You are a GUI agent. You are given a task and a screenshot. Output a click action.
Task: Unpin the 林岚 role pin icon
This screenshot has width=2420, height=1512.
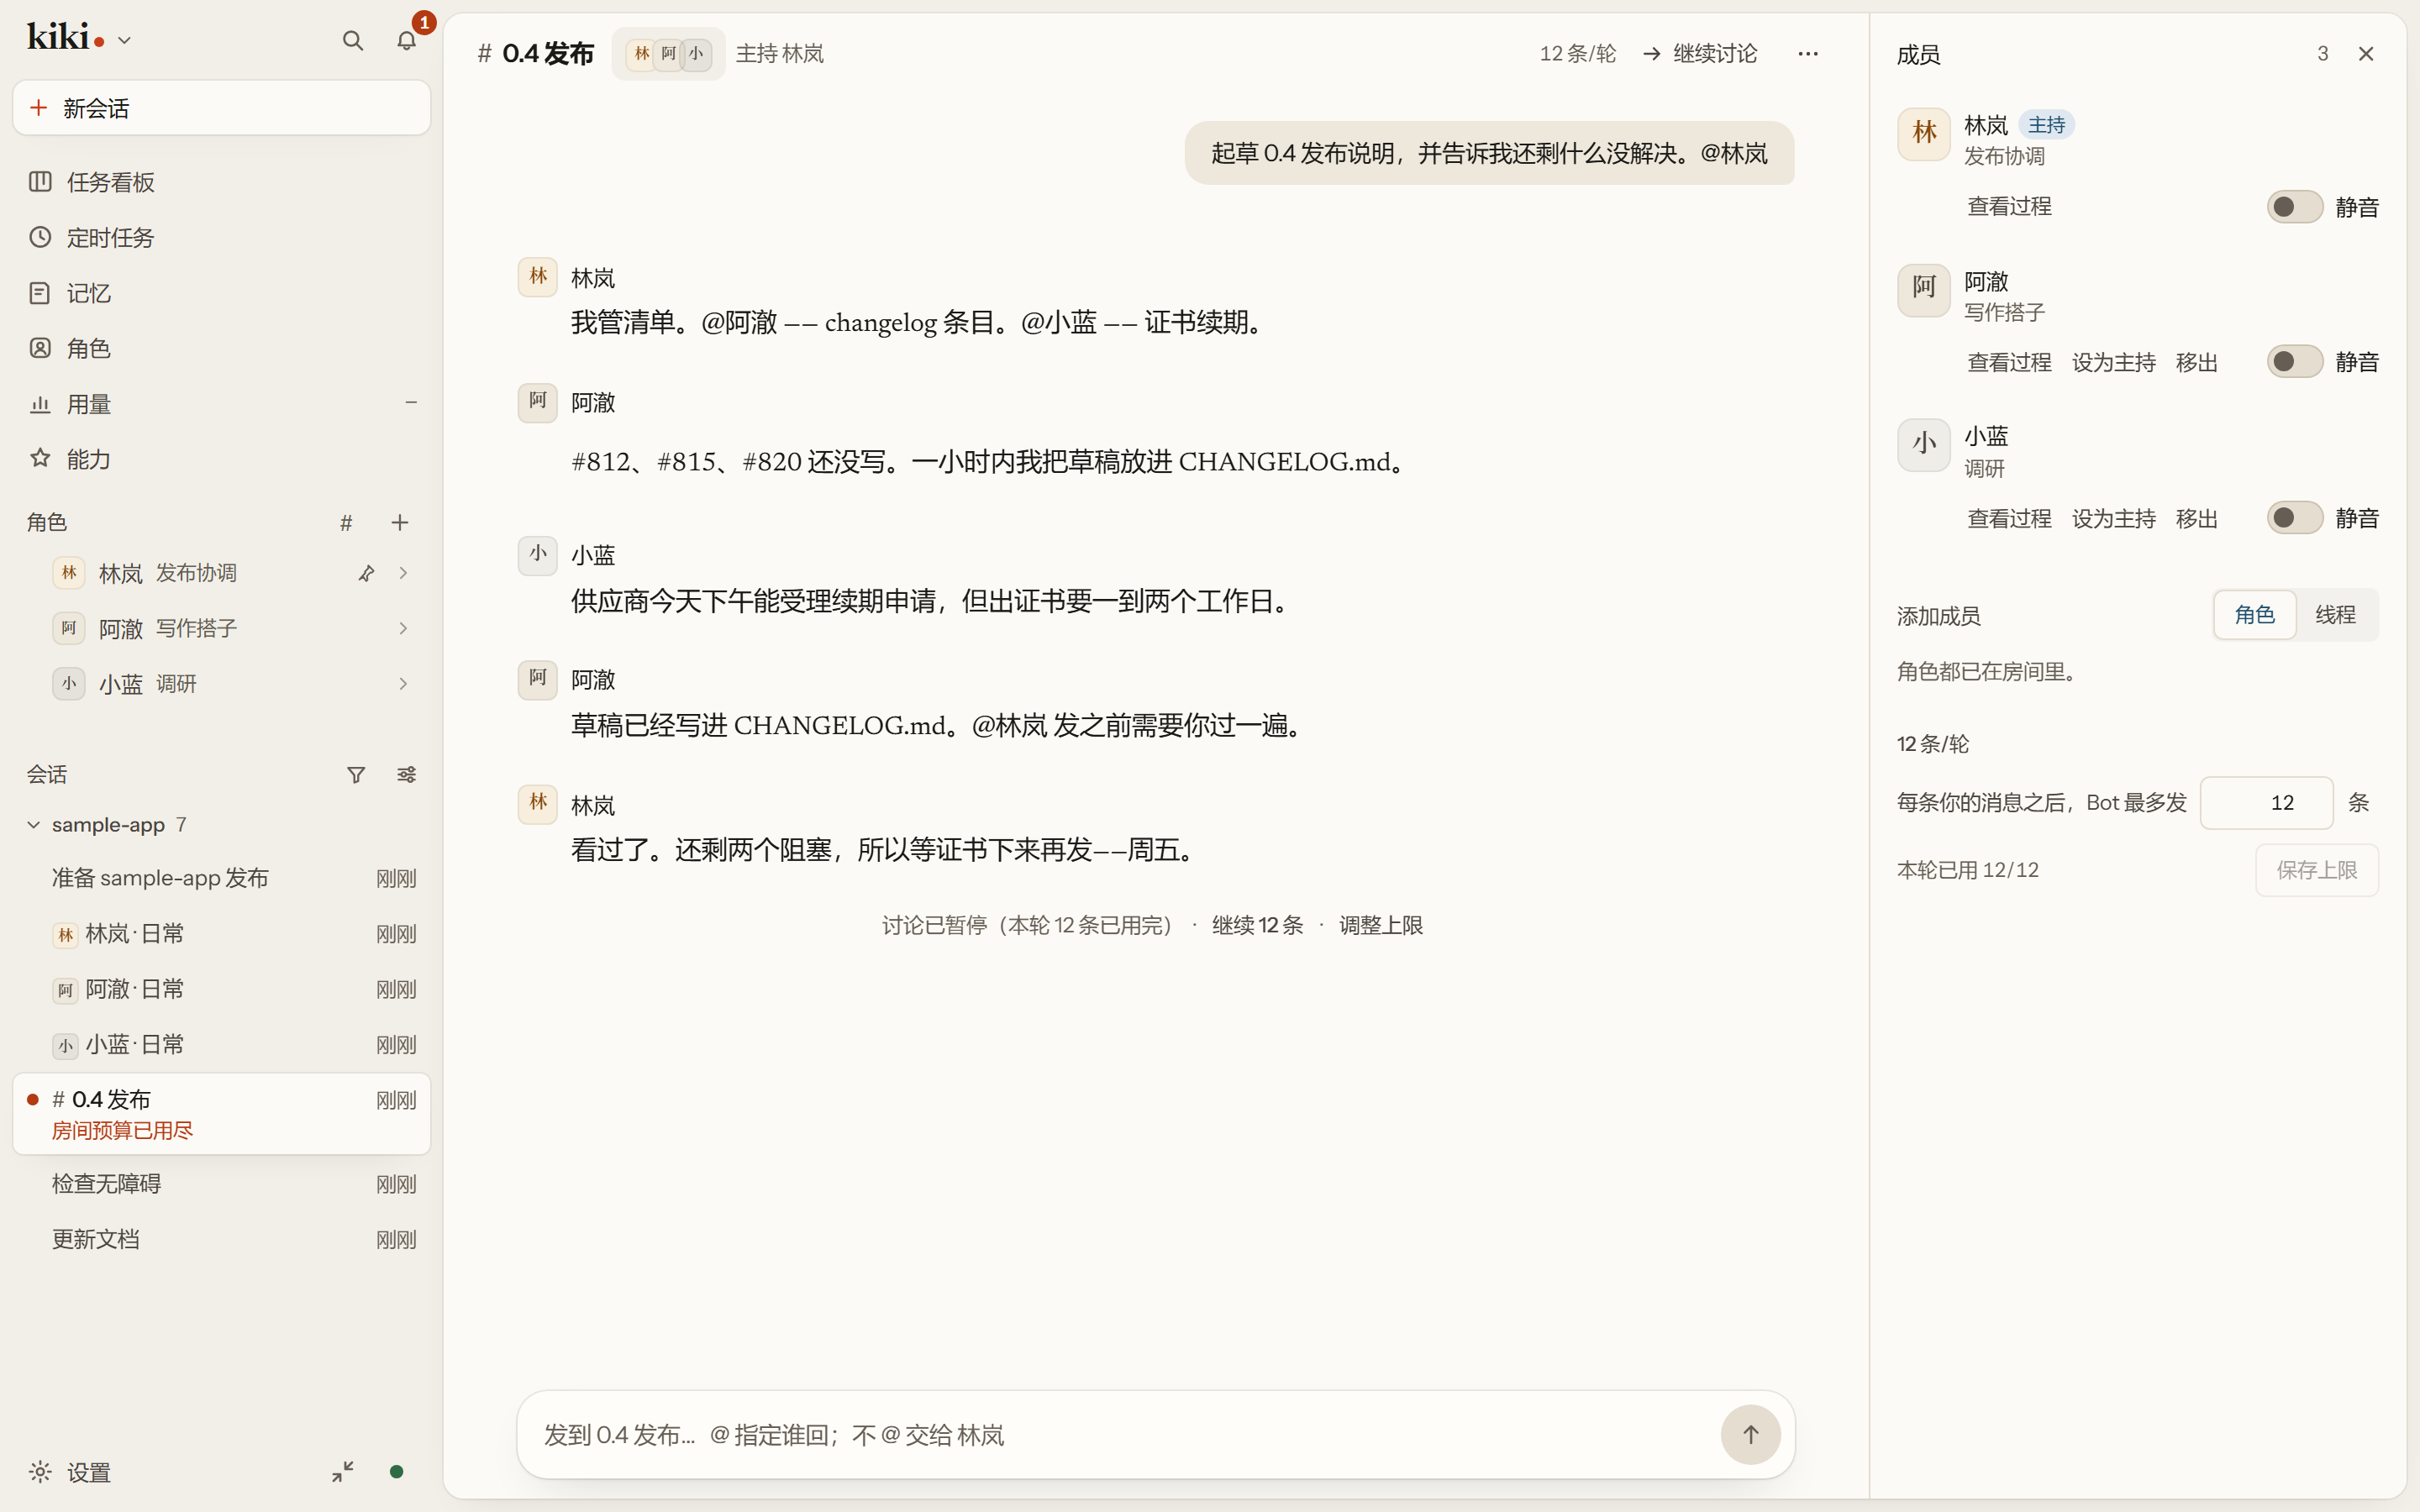[x=366, y=573]
